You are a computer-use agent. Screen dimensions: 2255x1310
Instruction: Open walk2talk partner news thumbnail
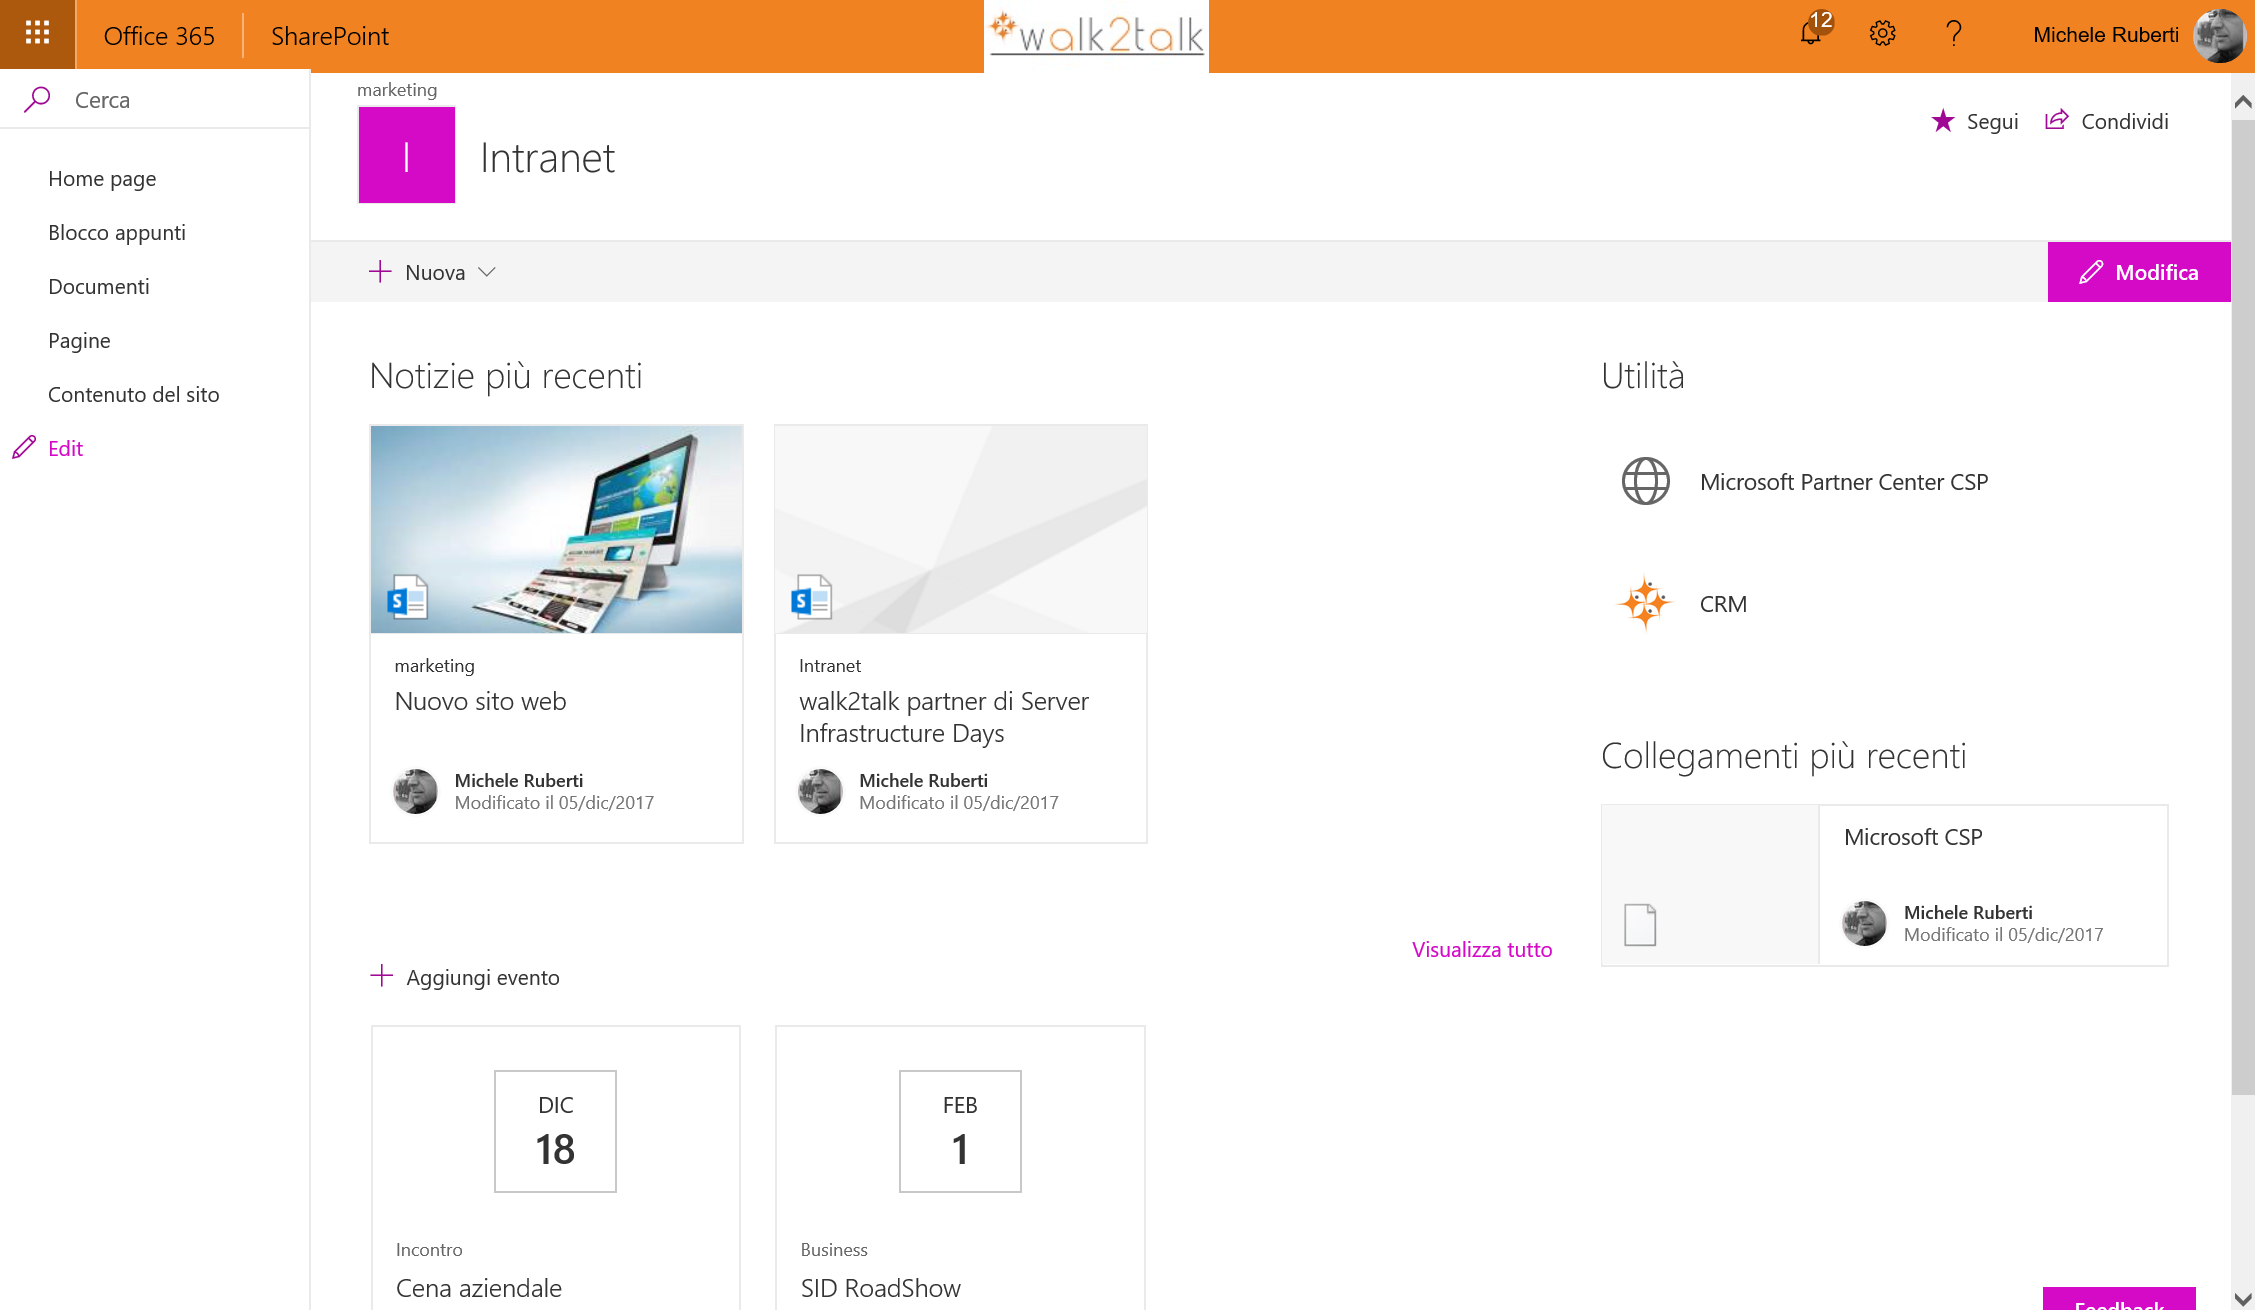[961, 529]
